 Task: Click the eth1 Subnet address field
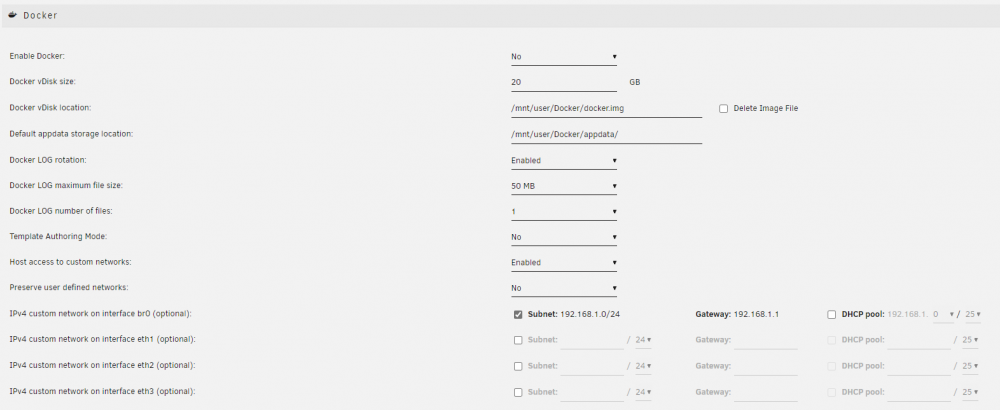[592, 340]
